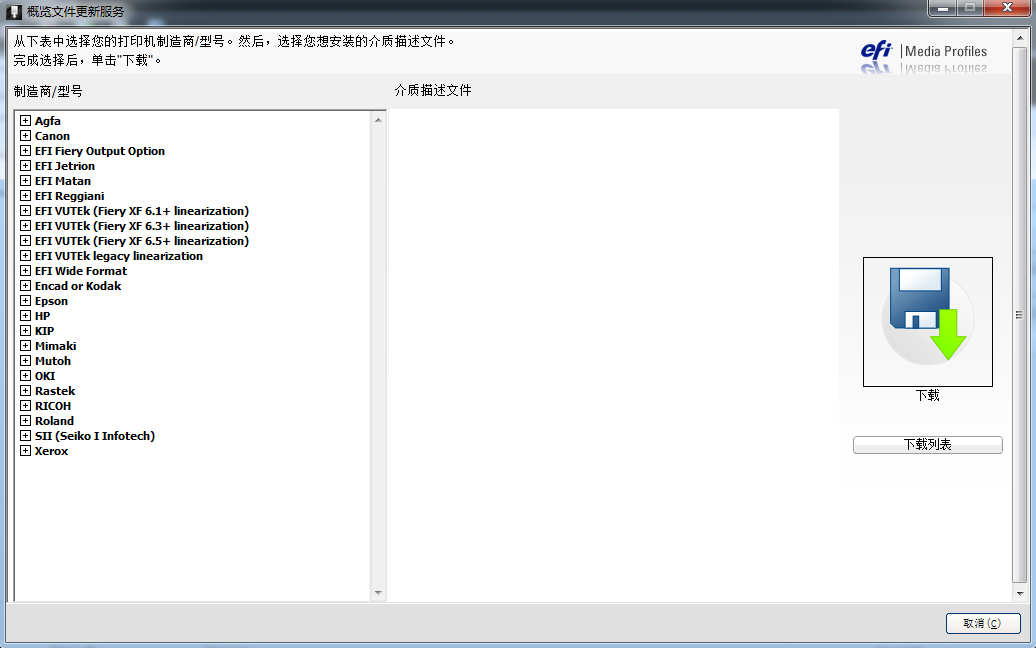Screen dimensions: 1036x648
Task: Click 下载 label under download icon
Action: pyautogui.click(x=928, y=395)
